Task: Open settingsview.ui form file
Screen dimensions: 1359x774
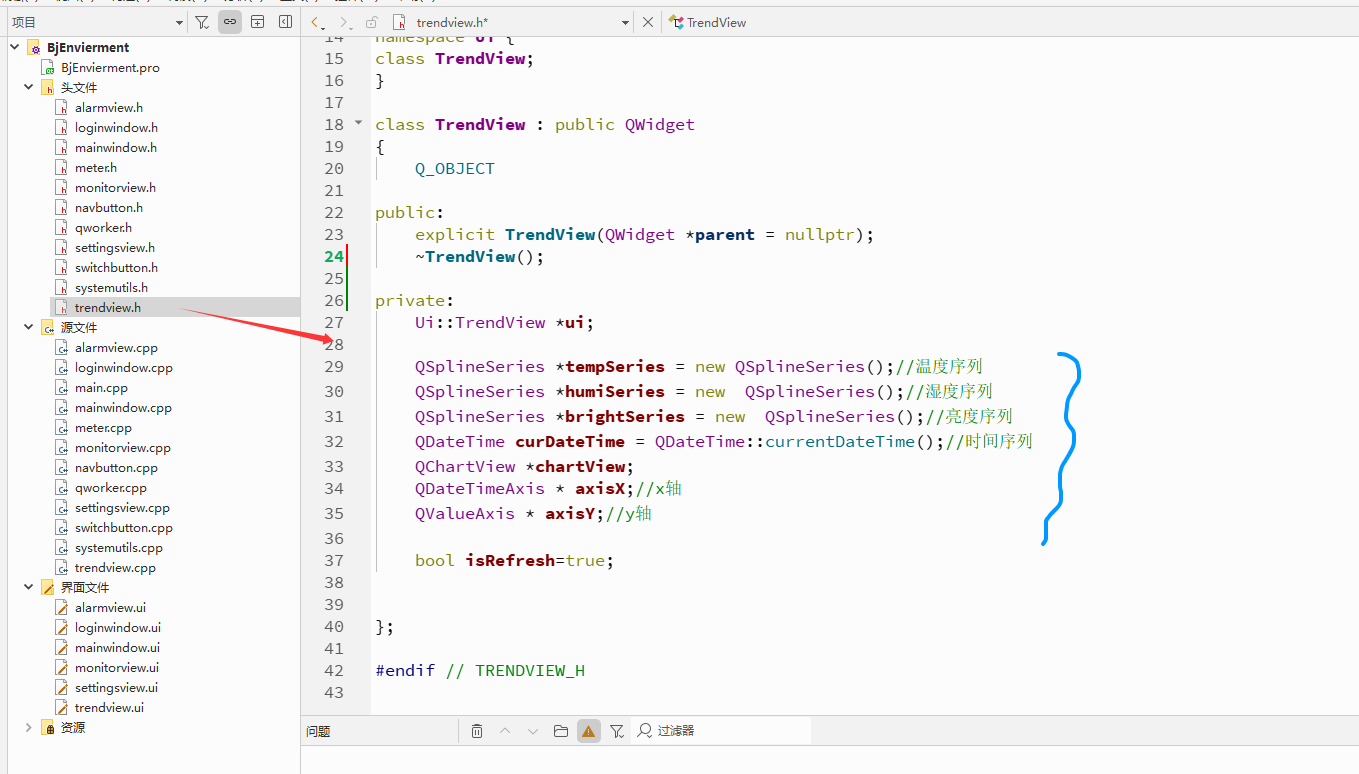Action: (116, 687)
